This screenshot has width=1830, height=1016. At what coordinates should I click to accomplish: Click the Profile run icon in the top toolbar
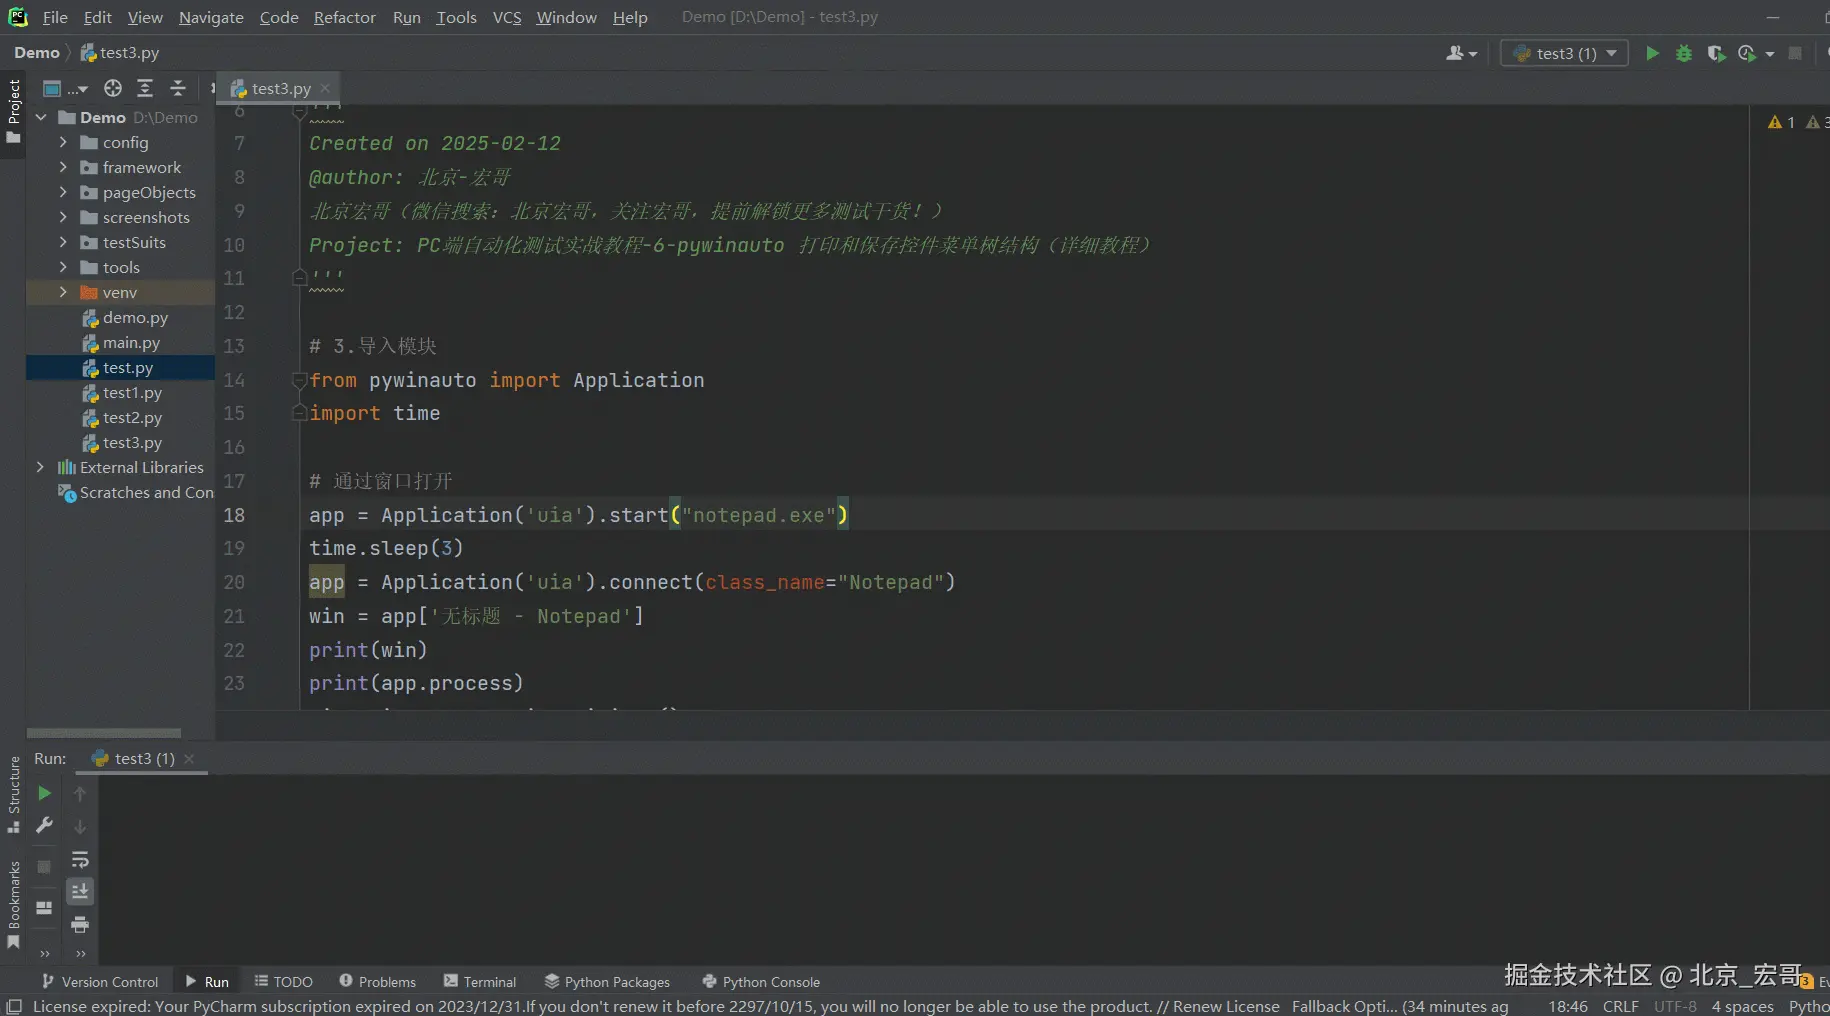(x=1747, y=53)
